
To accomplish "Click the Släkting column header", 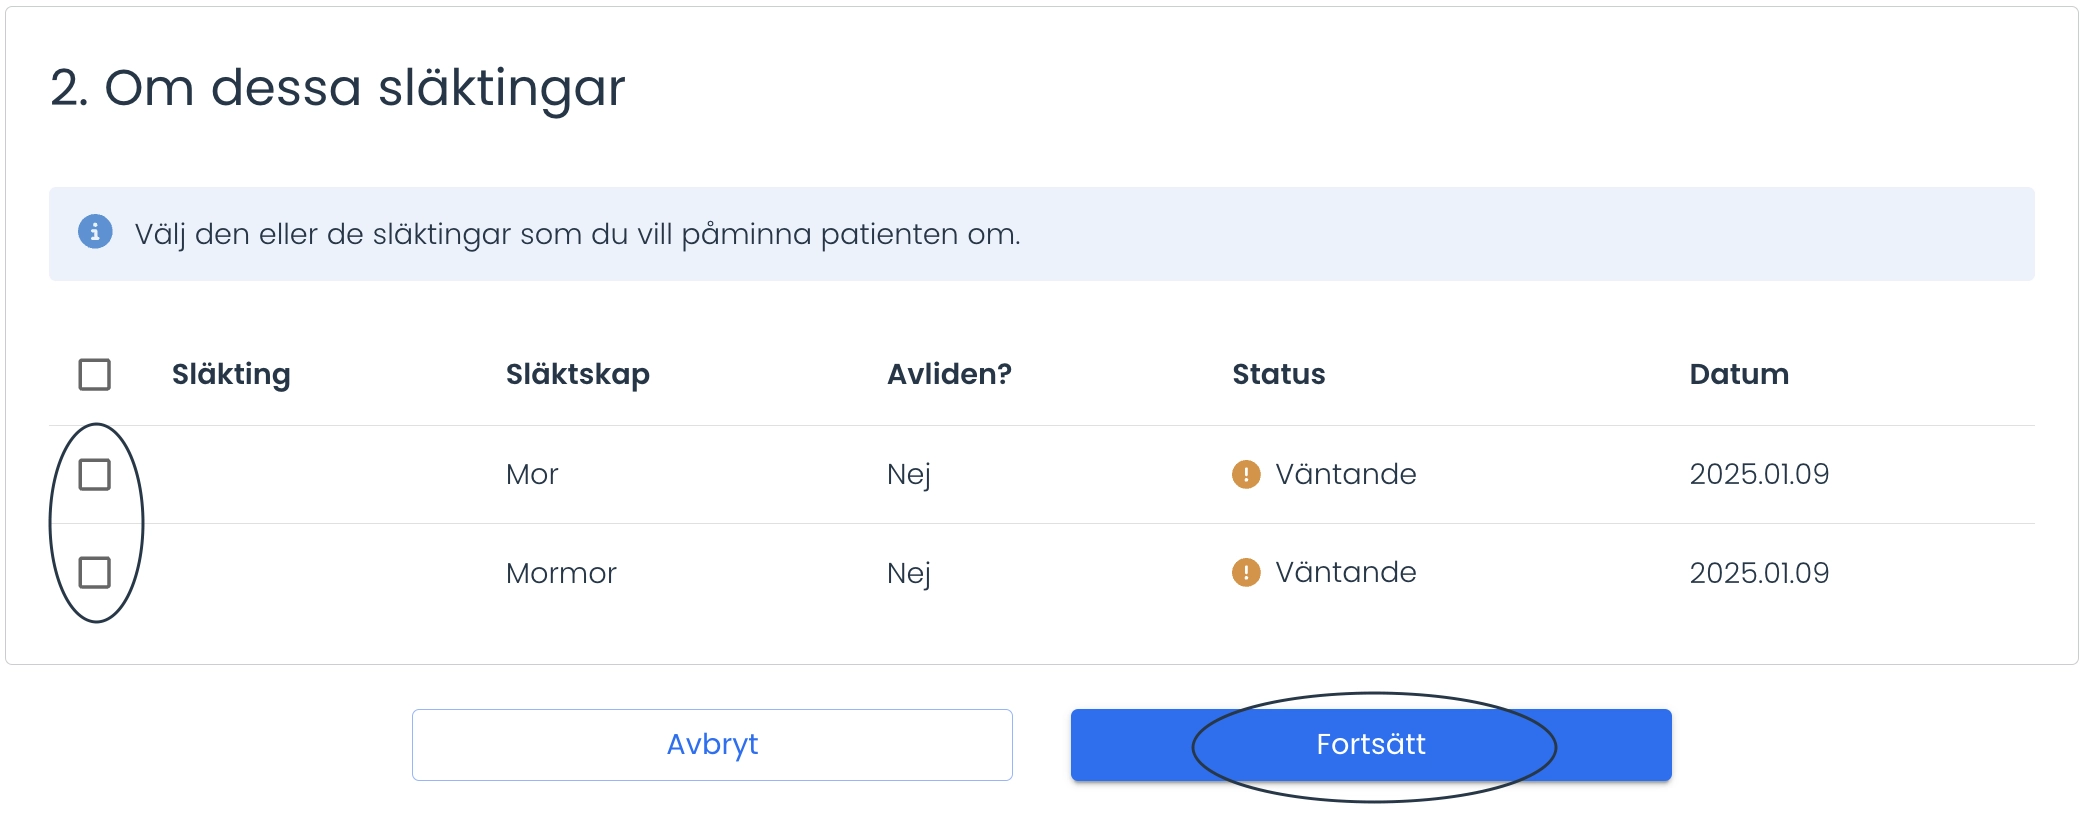I will (x=231, y=375).
